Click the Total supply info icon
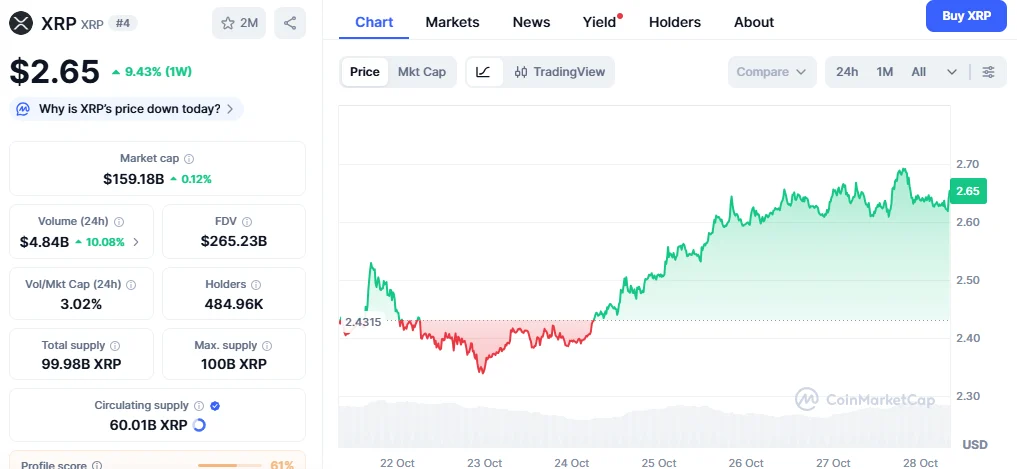The height and width of the screenshot is (469, 1017). point(114,346)
